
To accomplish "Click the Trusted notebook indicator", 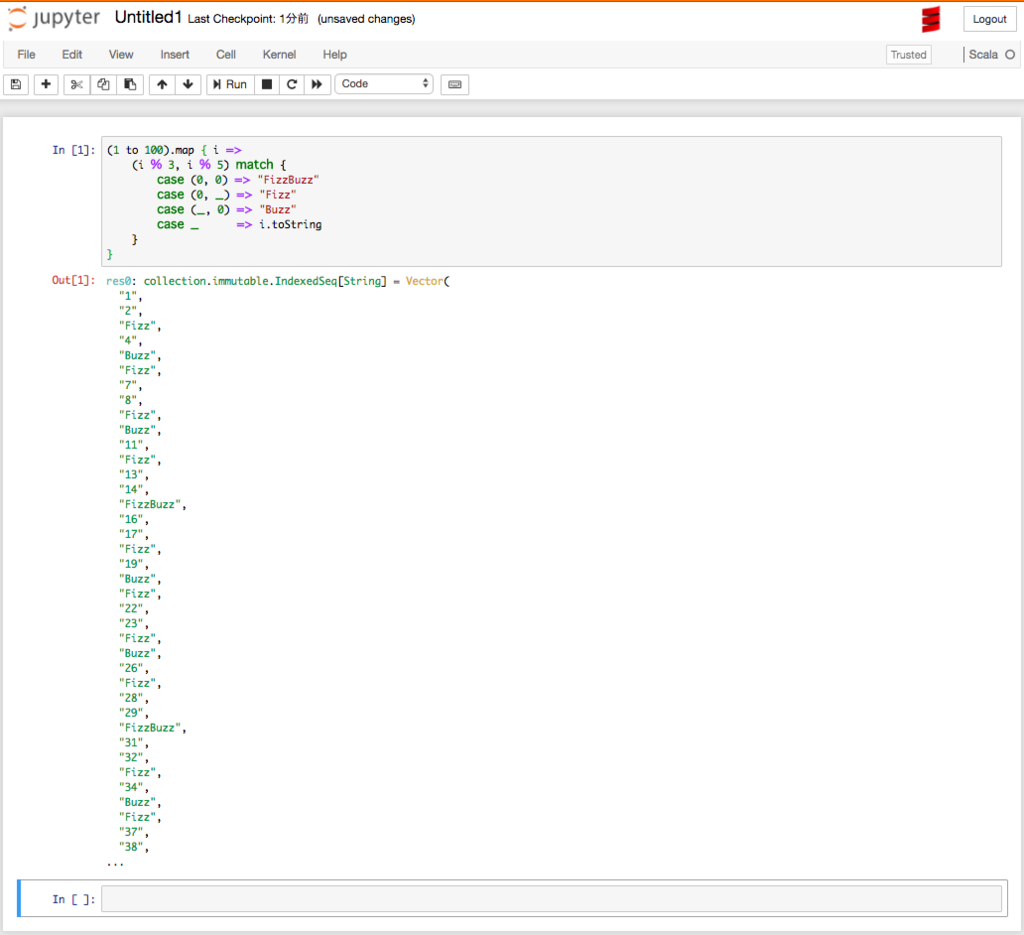I will click(x=908, y=55).
